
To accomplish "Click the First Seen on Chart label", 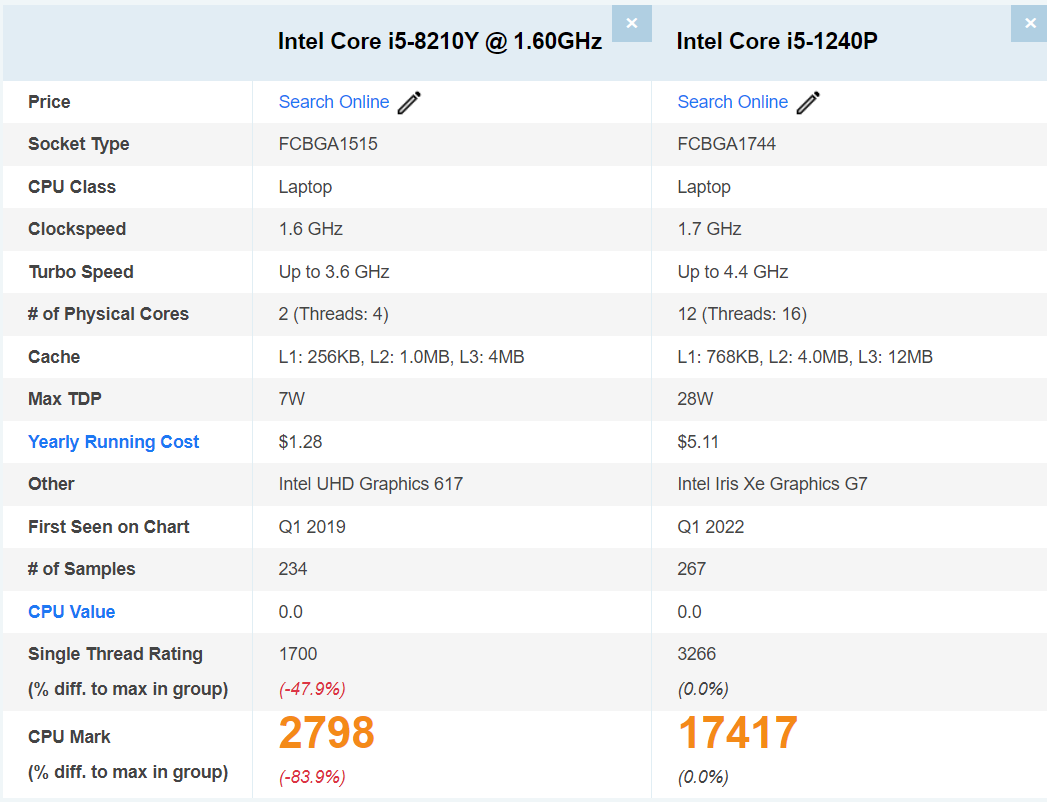I will (x=109, y=527).
